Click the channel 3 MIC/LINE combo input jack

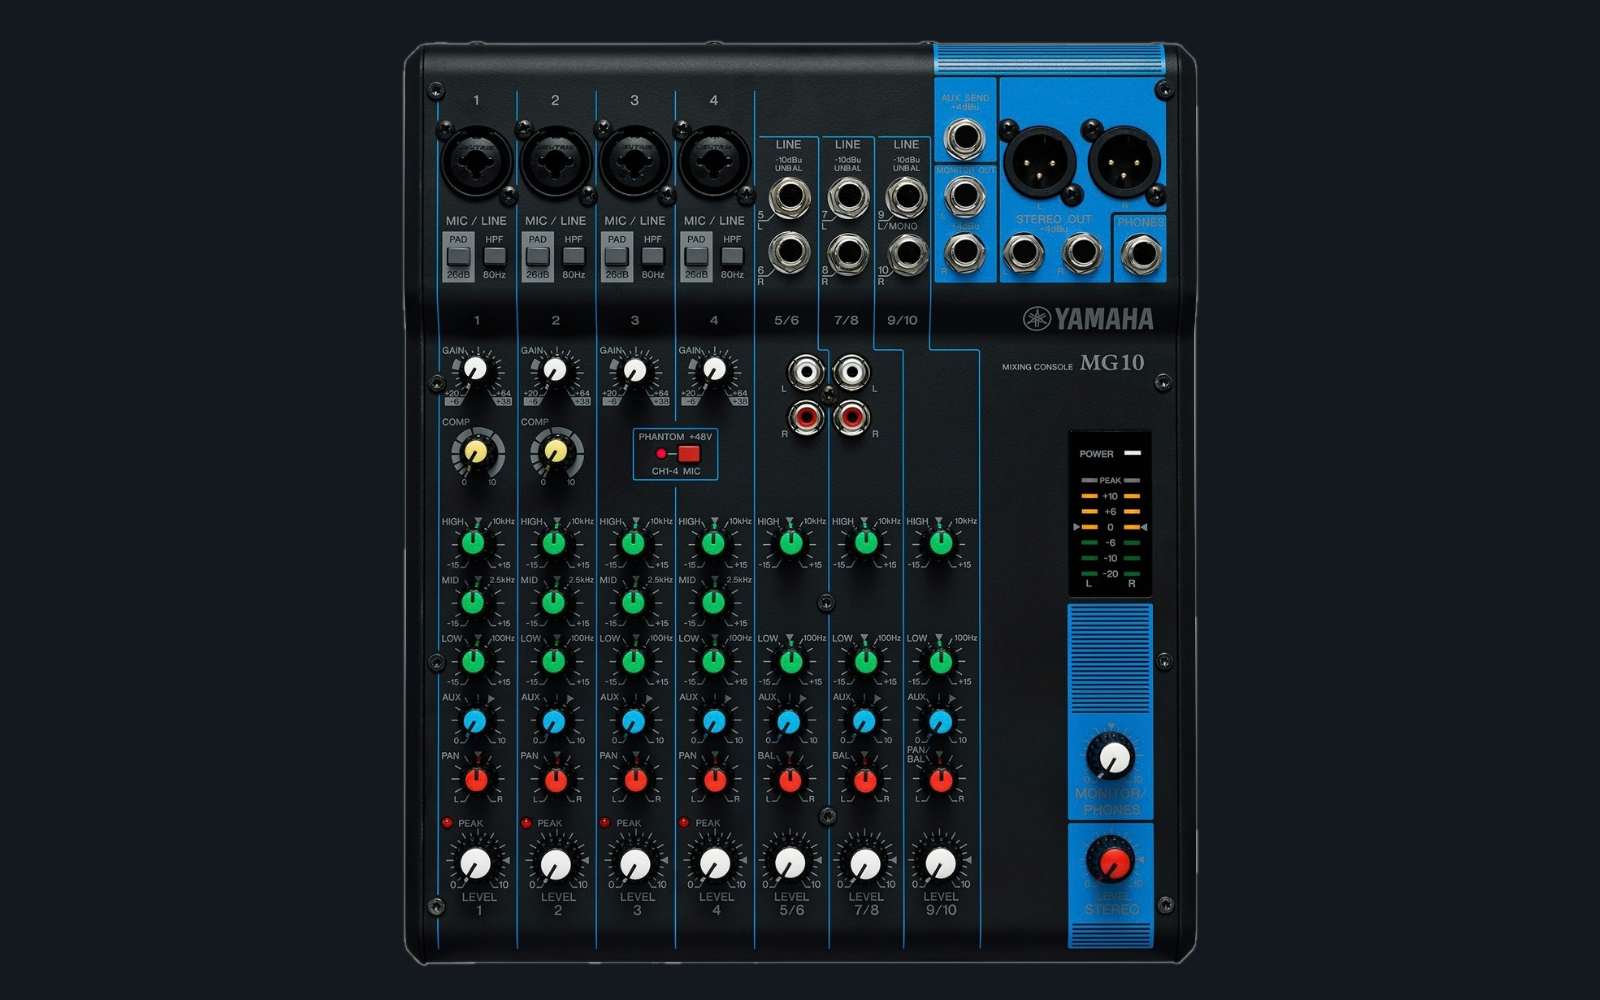[x=635, y=161]
